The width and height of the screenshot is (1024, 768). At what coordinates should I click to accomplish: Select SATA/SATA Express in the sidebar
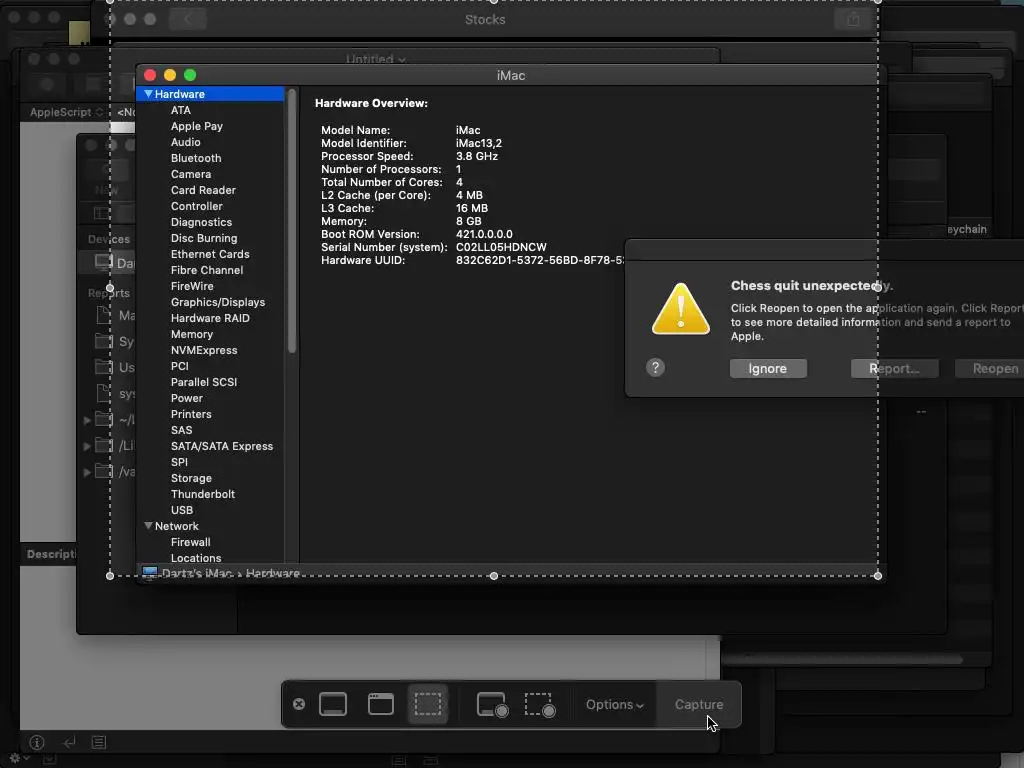pos(221,446)
